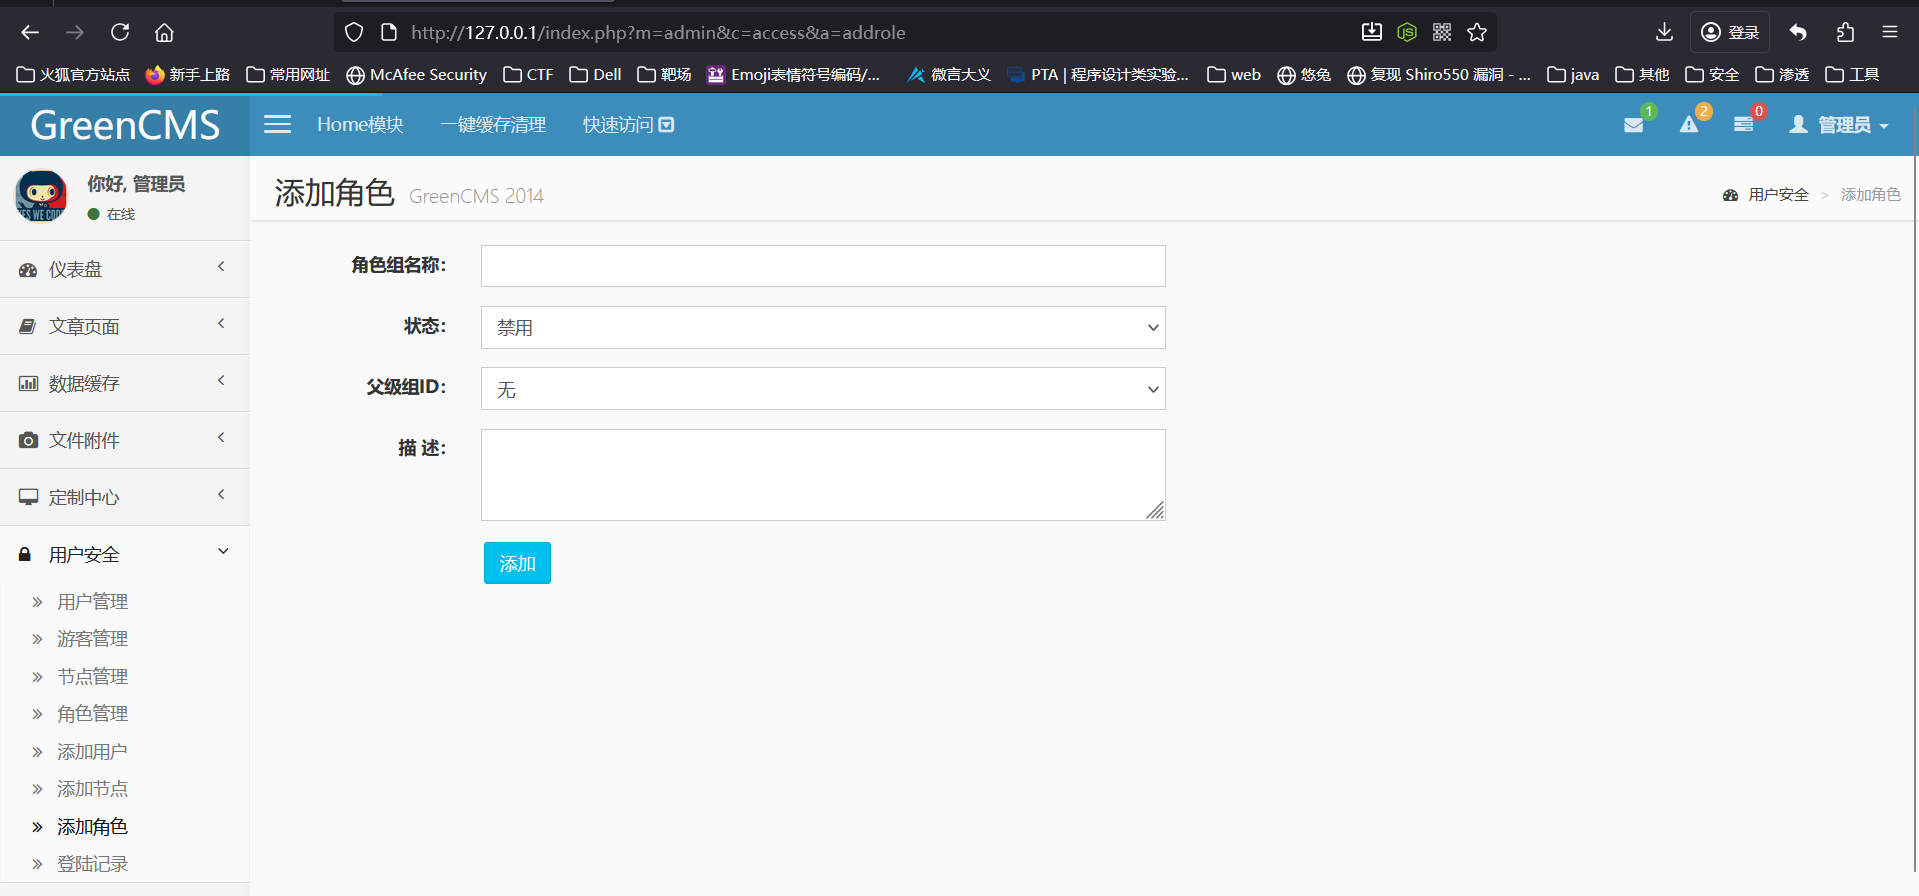The width and height of the screenshot is (1919, 896).
Task: Open 角色管理 in the sidebar
Action: click(92, 714)
